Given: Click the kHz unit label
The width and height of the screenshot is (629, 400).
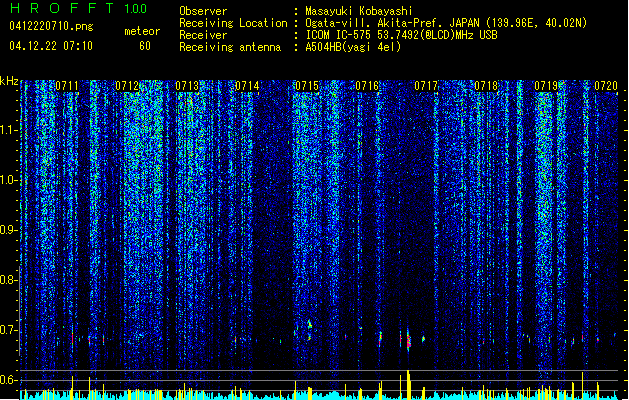Looking at the screenshot, I should pyautogui.click(x=9, y=81).
